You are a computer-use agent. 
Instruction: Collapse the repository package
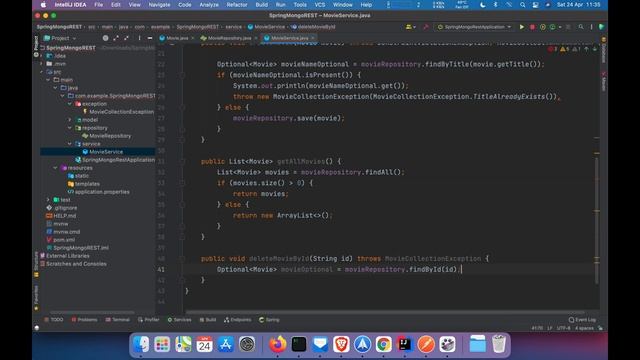click(x=70, y=128)
